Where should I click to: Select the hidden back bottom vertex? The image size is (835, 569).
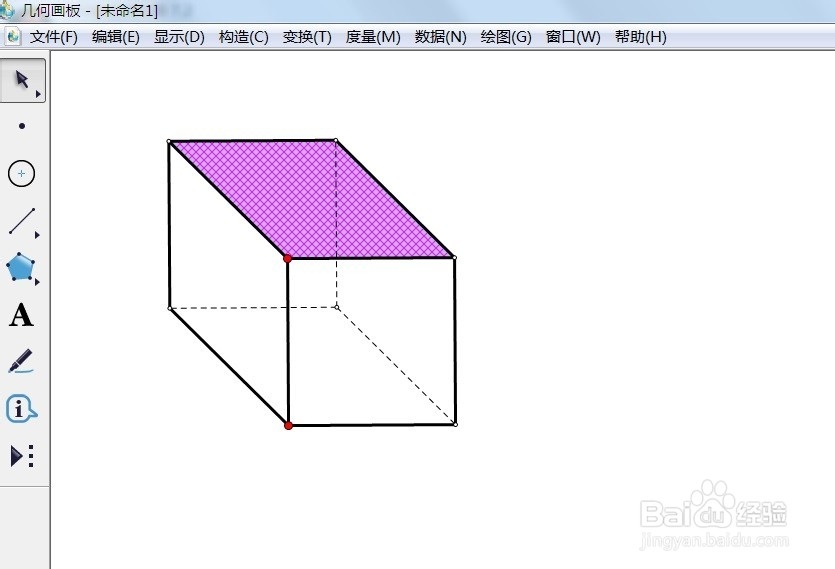337,307
